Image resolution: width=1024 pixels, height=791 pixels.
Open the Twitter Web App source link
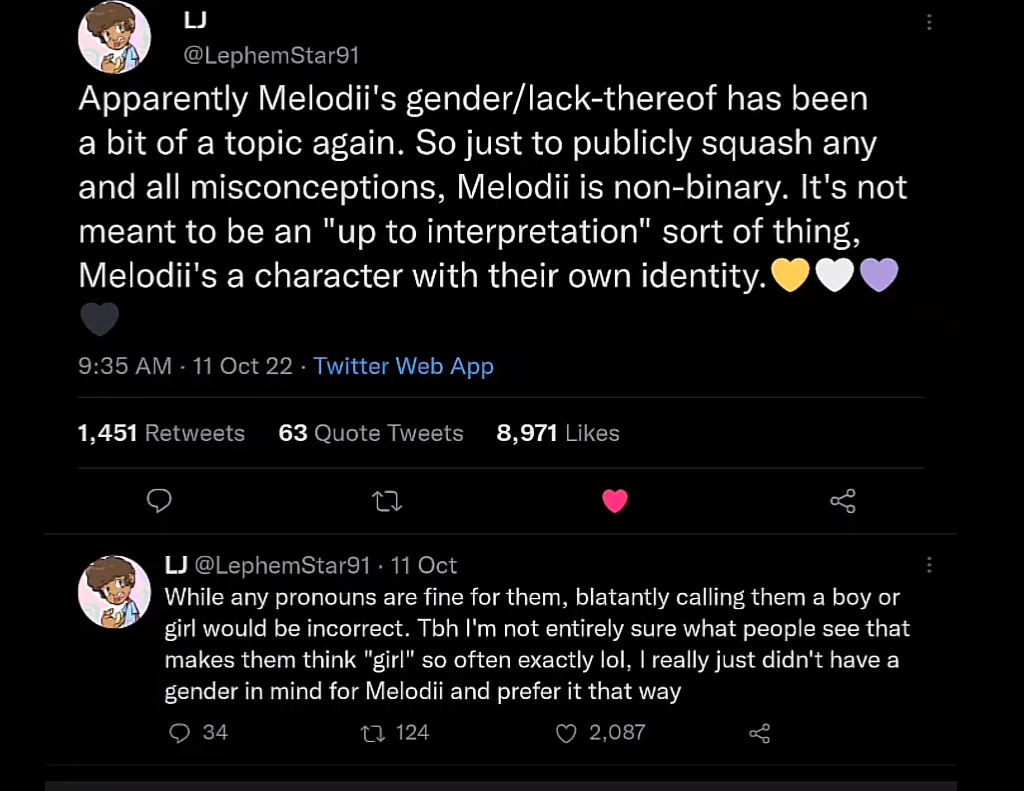403,366
